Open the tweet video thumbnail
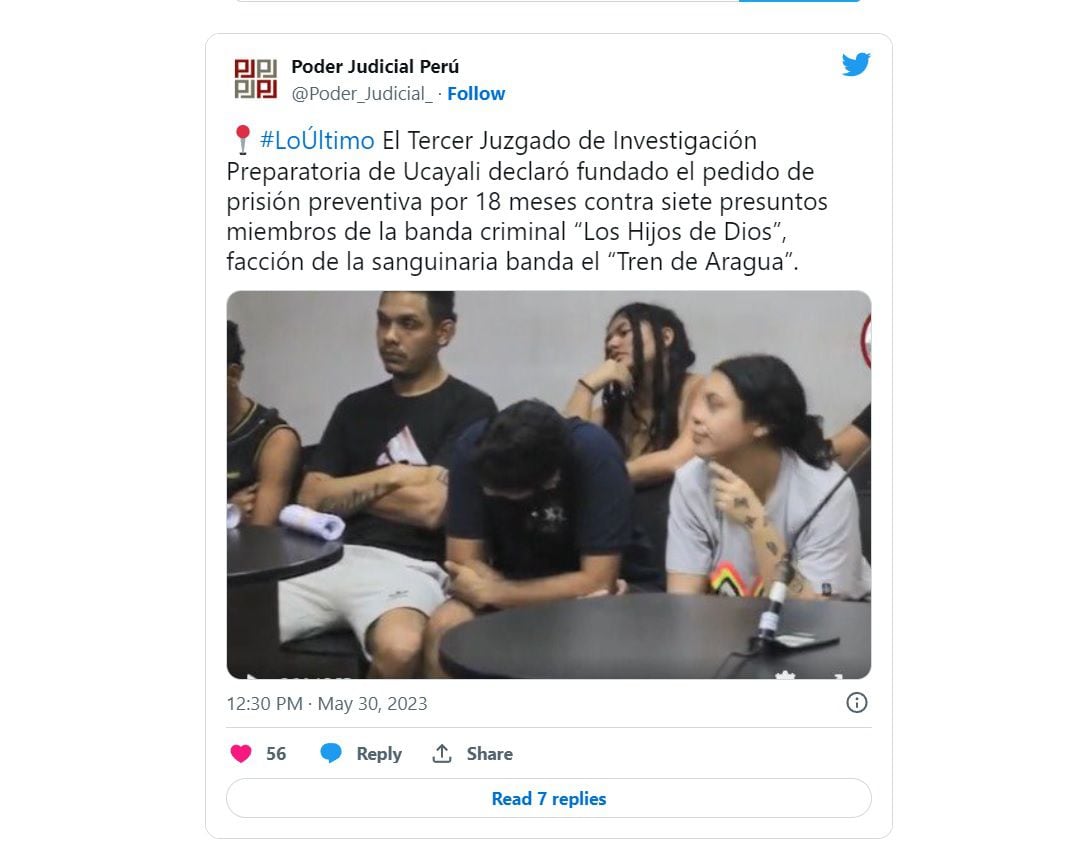 pyautogui.click(x=549, y=485)
